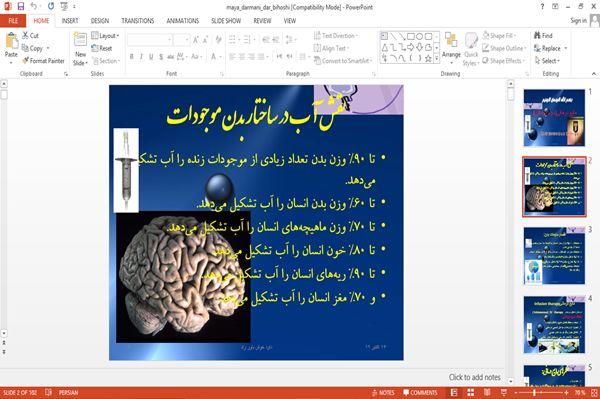Image resolution: width=600 pixels, height=399 pixels.
Task: Click the Find button
Action: click(x=544, y=36)
